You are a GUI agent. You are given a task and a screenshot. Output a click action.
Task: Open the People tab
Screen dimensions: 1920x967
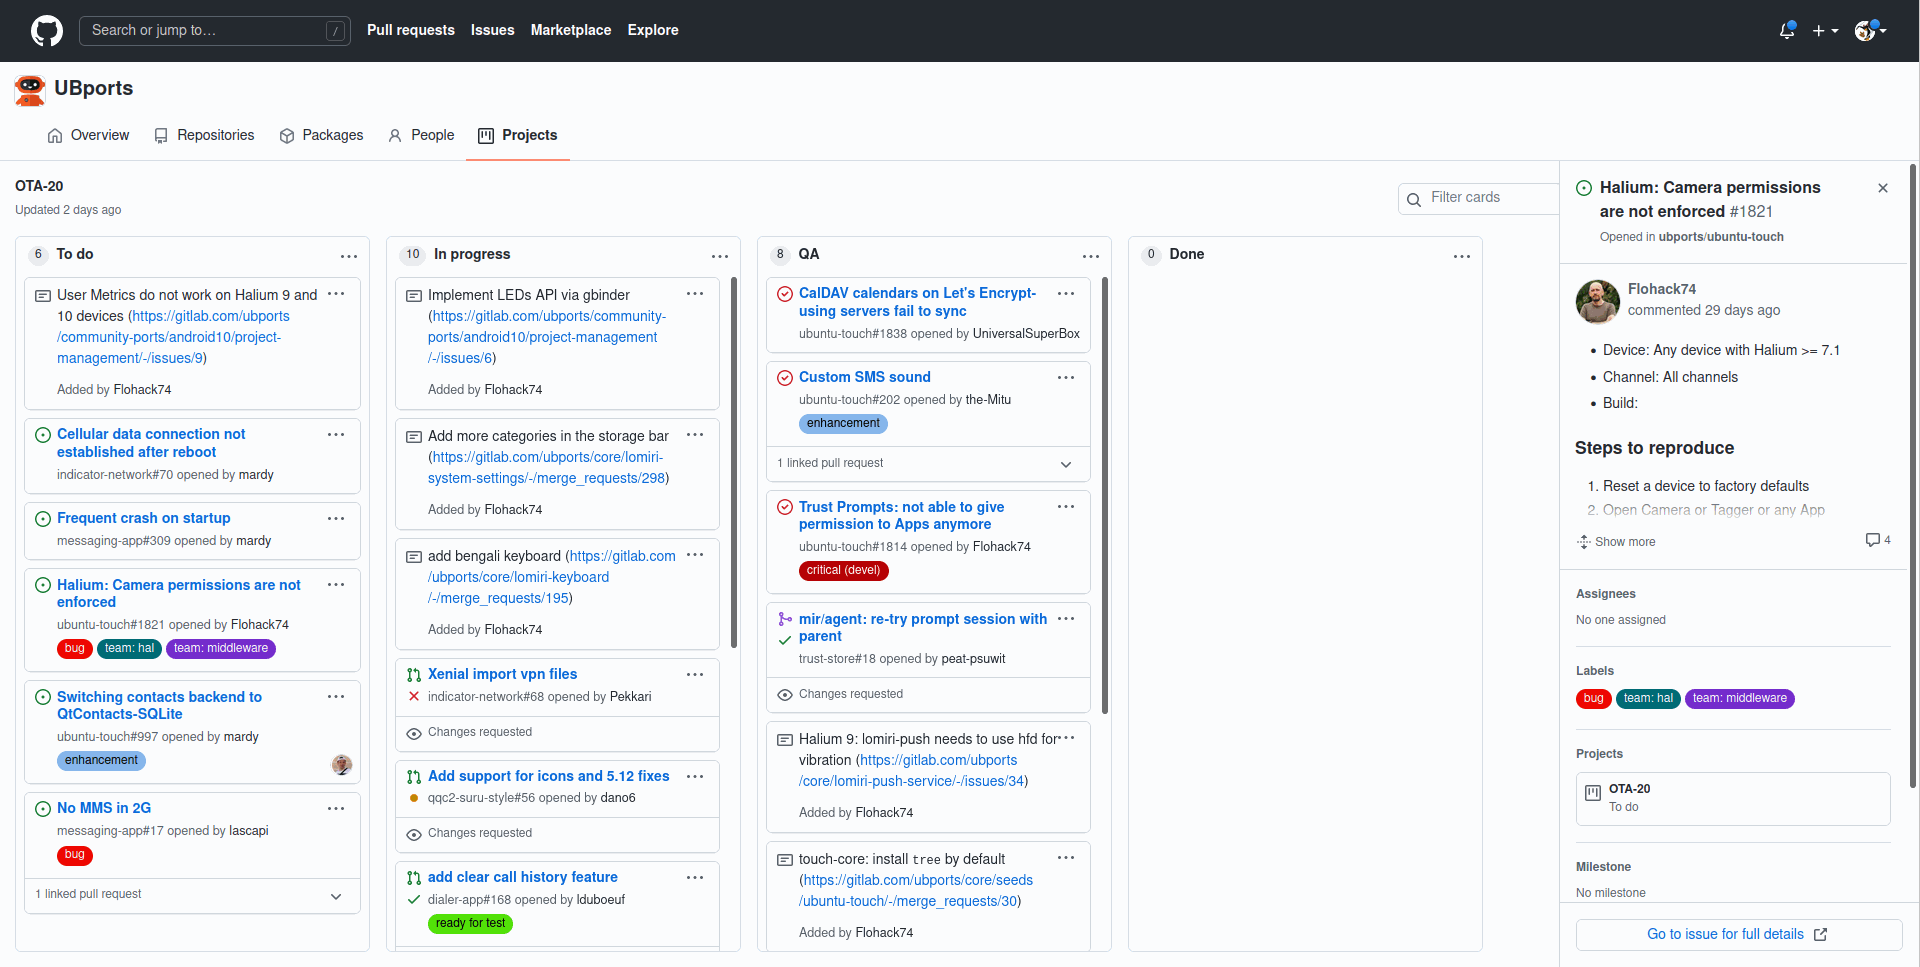click(421, 135)
